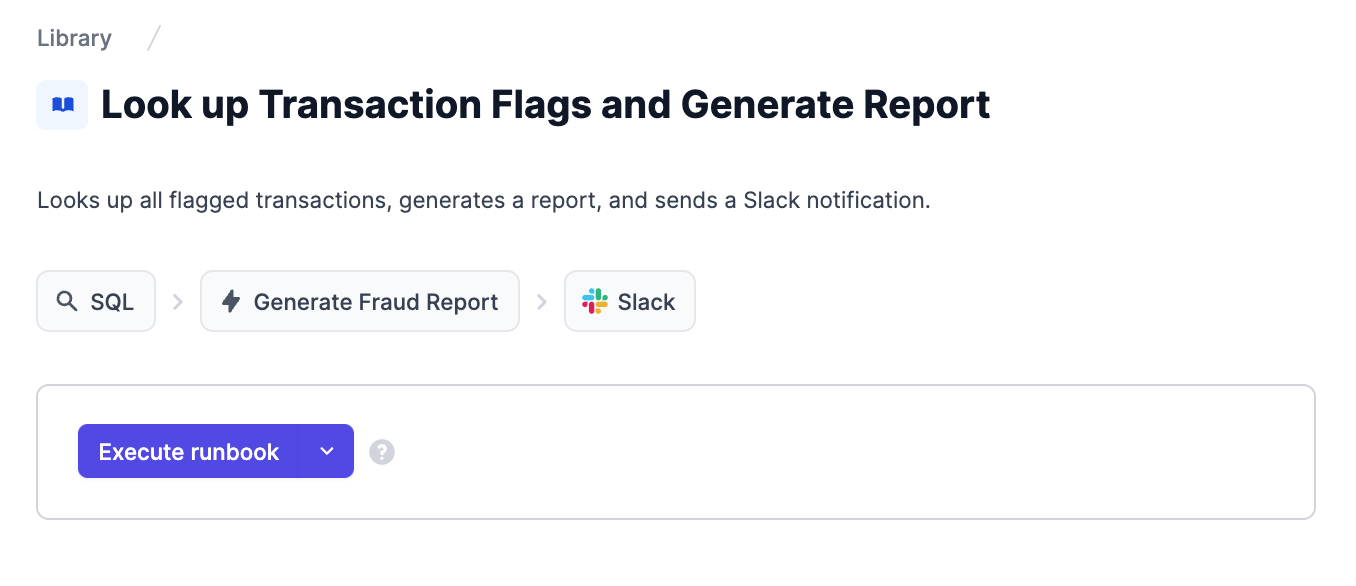Select the Generate Fraud Report step text
Image resolution: width=1356 pixels, height=586 pixels.
pyautogui.click(x=376, y=302)
